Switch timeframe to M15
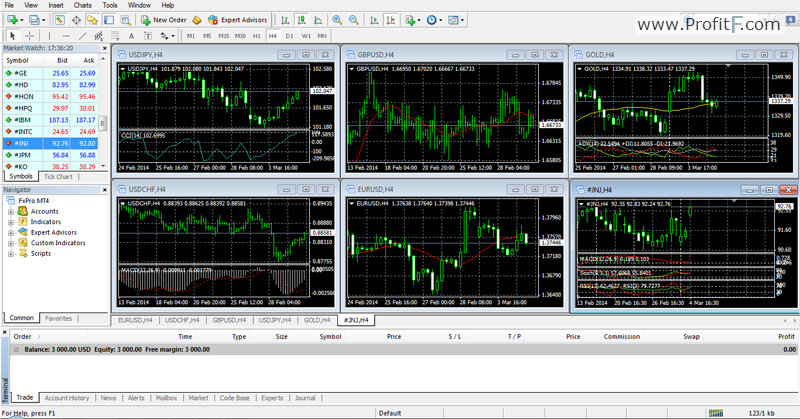Image resolution: width=800 pixels, height=419 pixels. [x=223, y=36]
